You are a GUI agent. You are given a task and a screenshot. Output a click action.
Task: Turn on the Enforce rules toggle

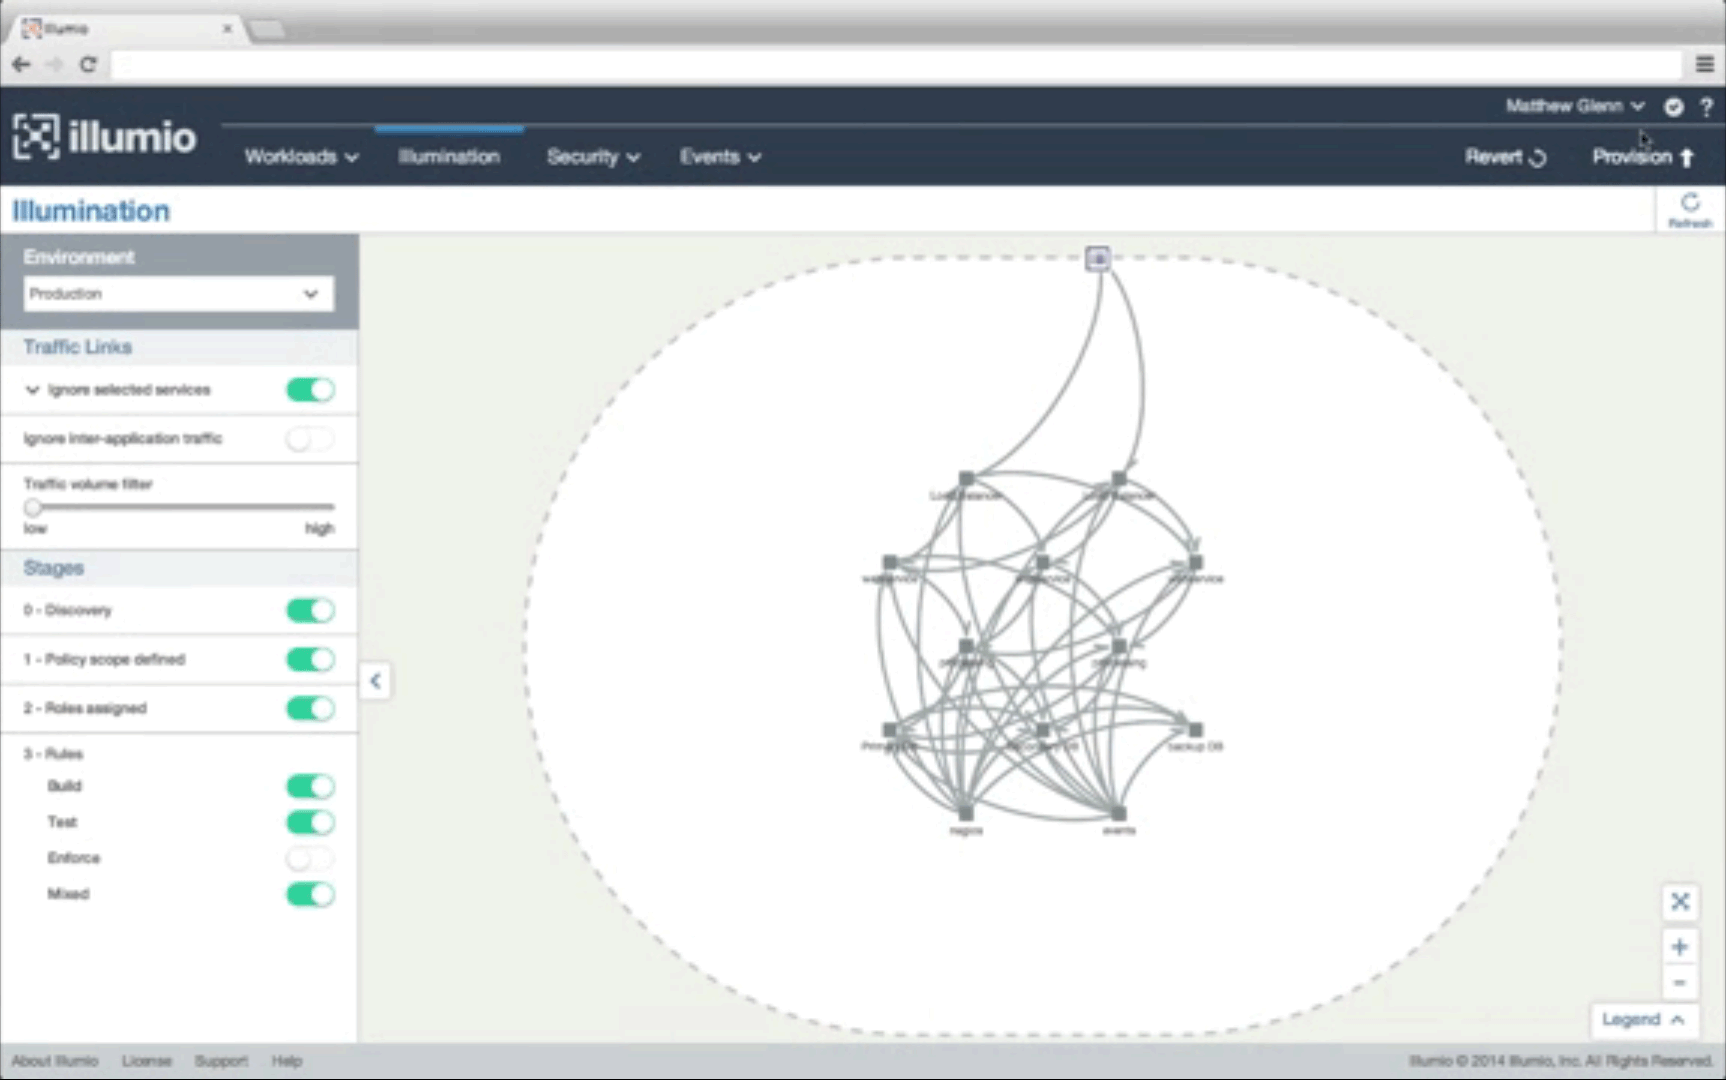(x=310, y=858)
